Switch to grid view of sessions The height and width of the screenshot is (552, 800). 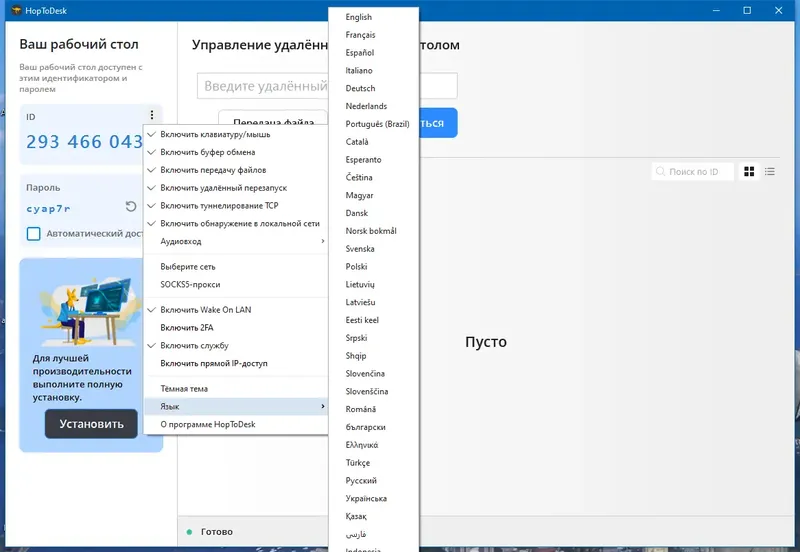tap(749, 171)
